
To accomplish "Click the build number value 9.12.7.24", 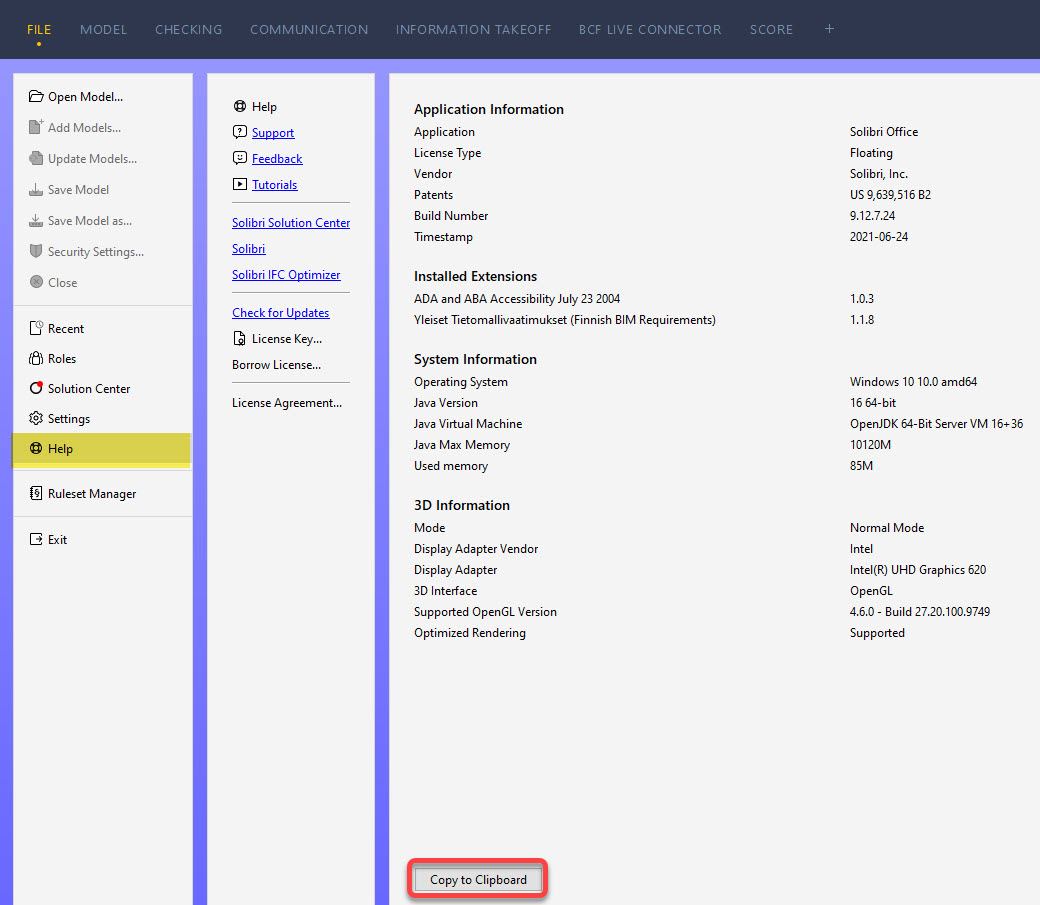I will pyautogui.click(x=872, y=216).
